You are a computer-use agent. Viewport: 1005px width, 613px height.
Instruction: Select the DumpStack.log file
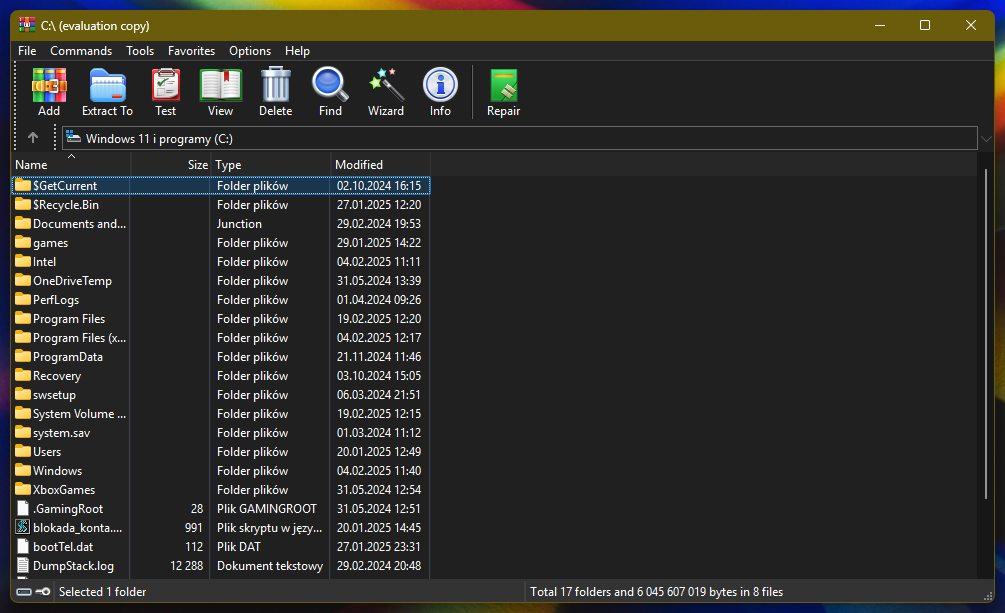[73, 566]
